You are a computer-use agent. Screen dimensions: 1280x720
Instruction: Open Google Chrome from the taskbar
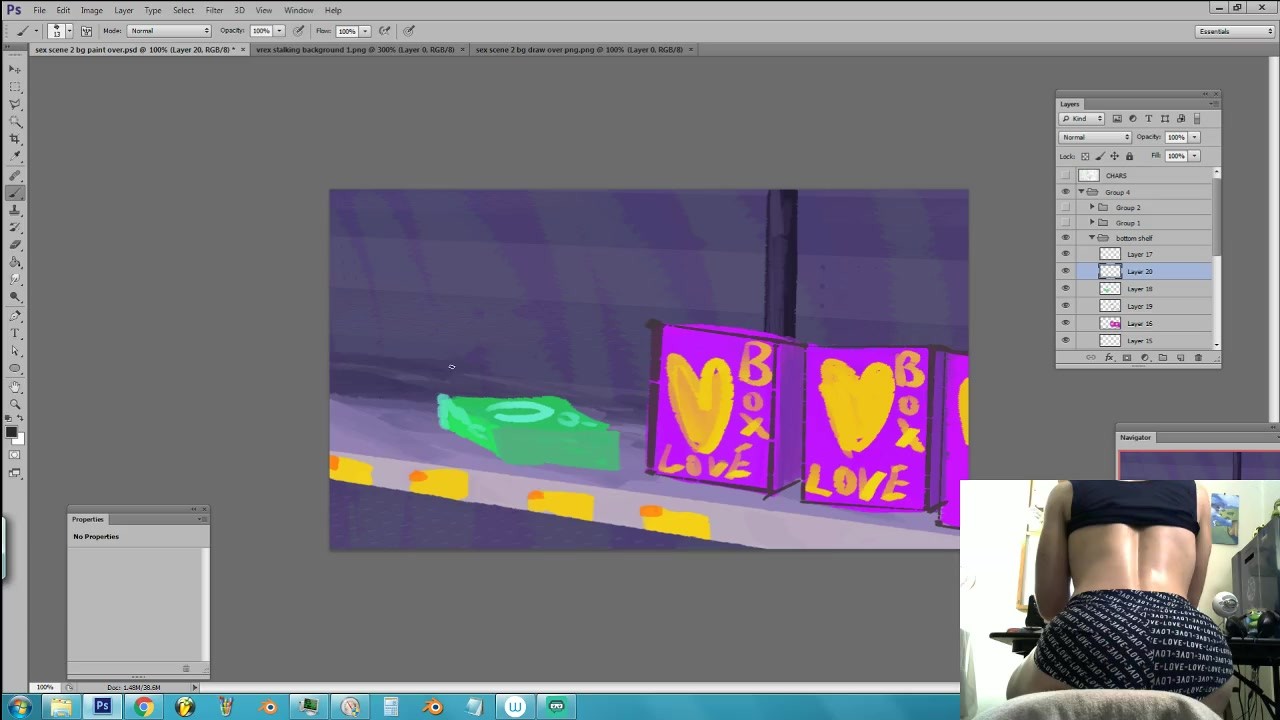(144, 707)
